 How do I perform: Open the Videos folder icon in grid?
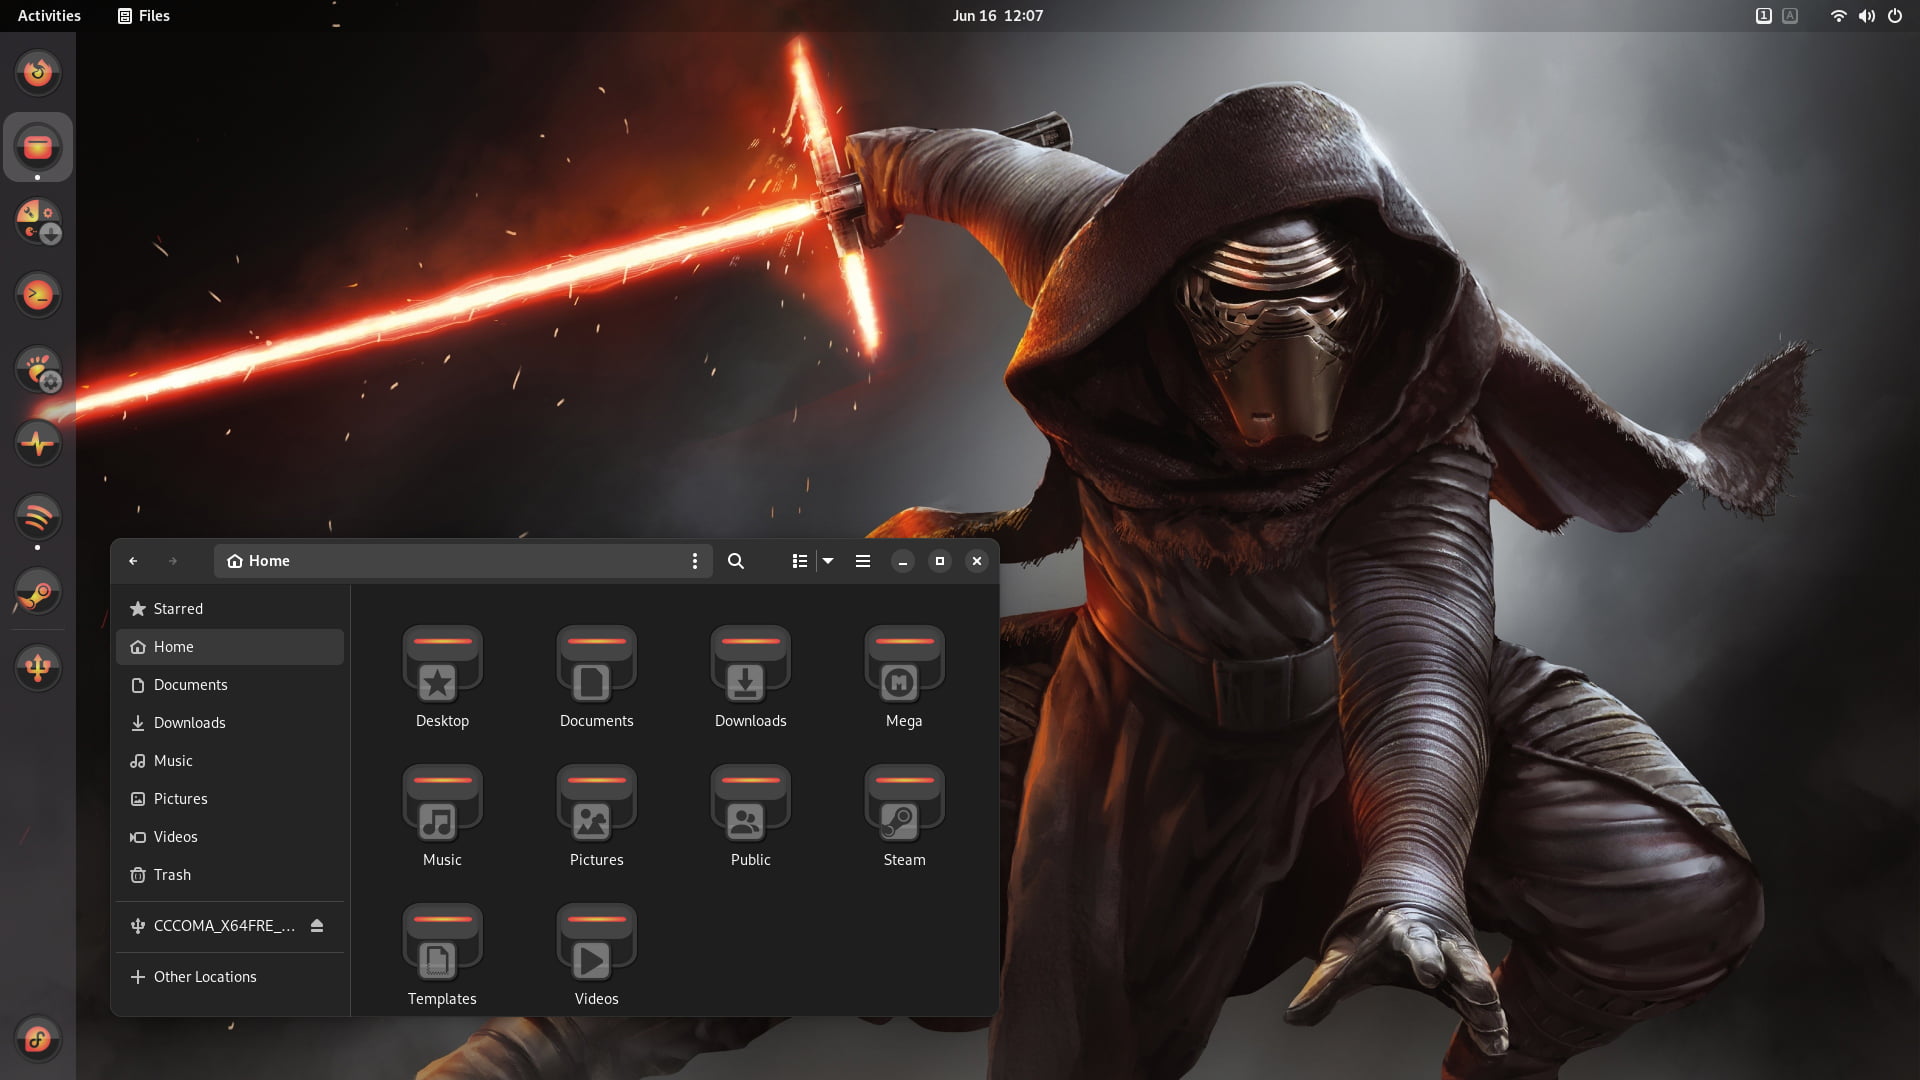point(596,943)
